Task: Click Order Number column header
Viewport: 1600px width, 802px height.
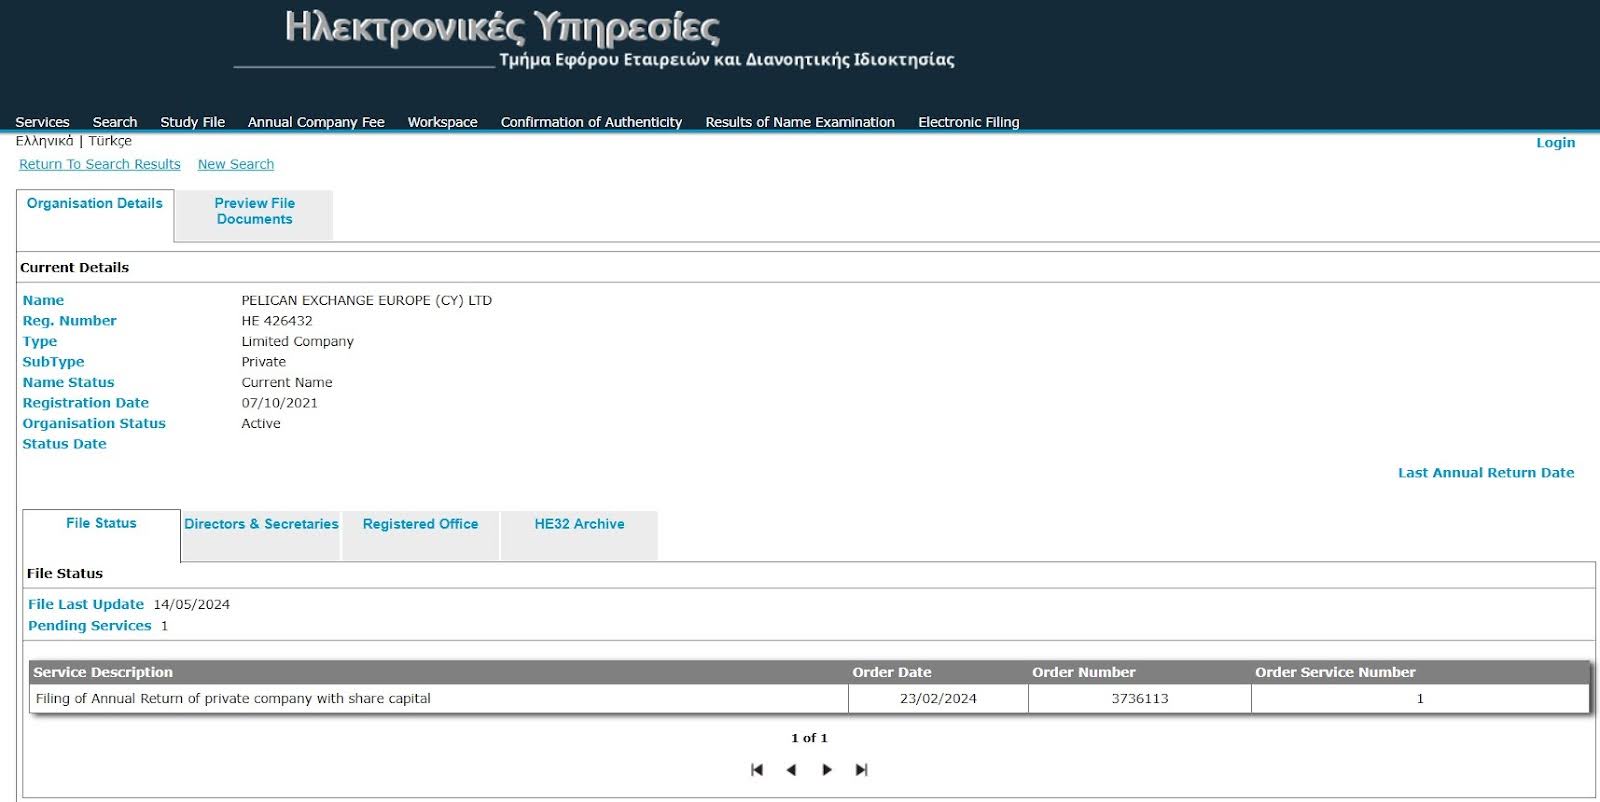Action: tap(1084, 672)
